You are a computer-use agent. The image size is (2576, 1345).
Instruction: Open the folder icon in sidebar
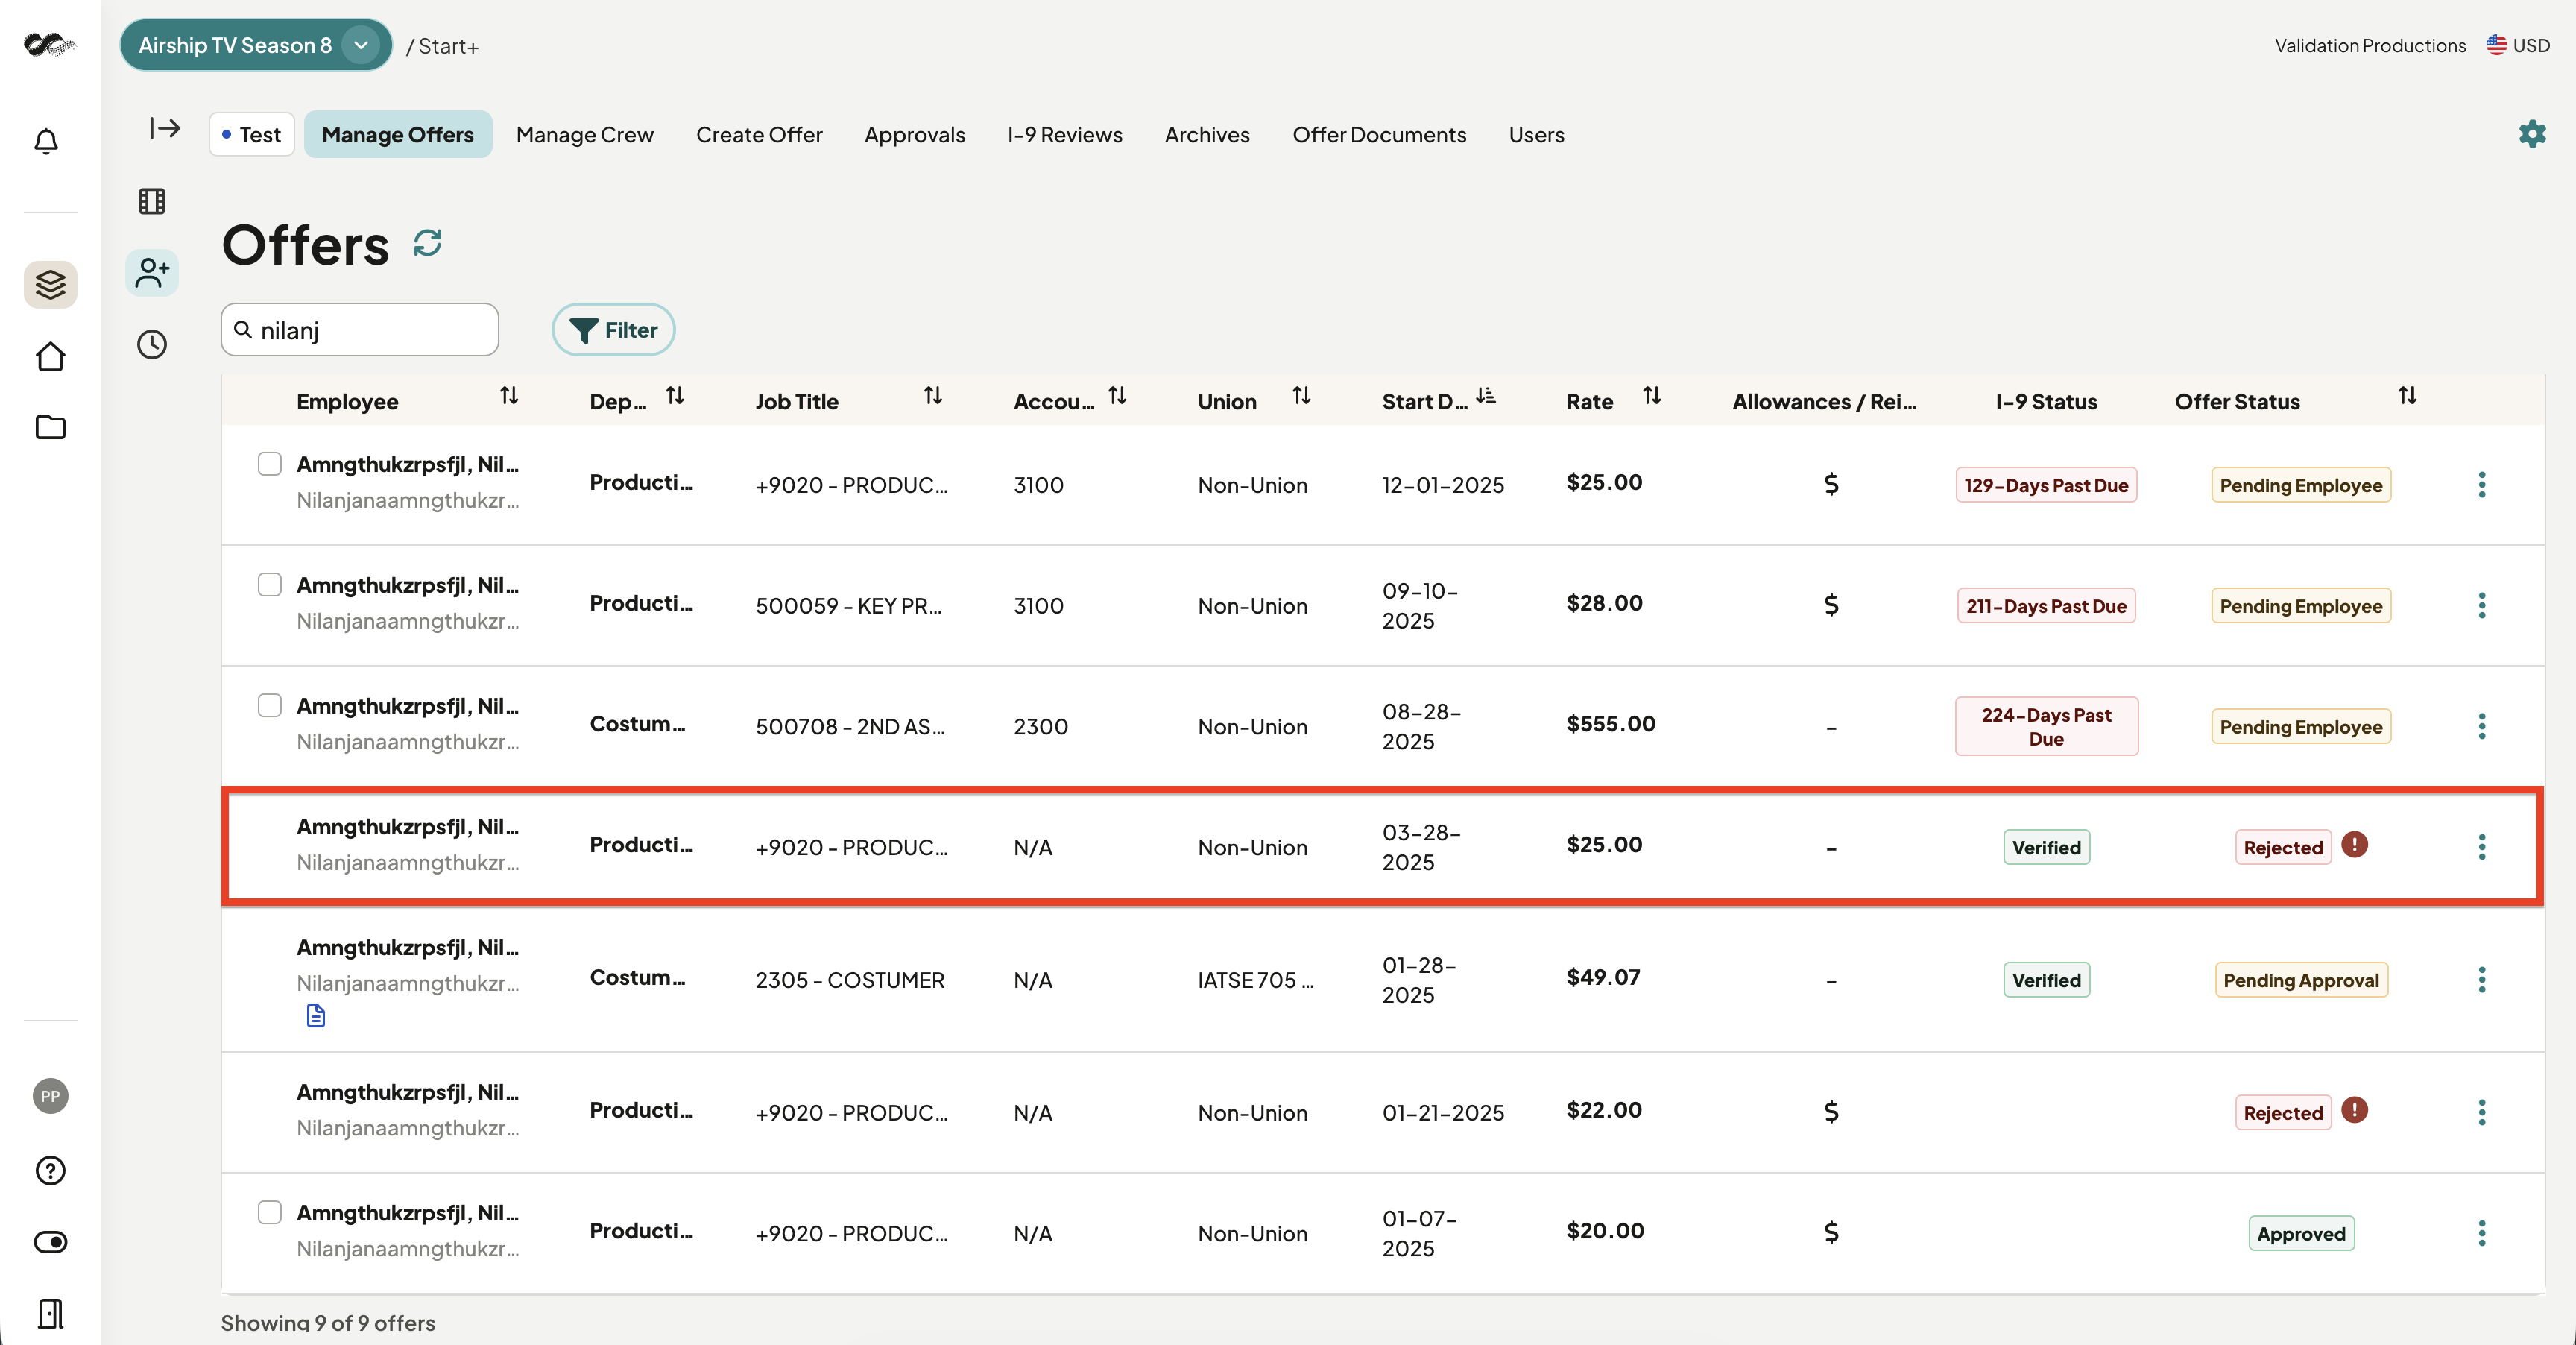click(50, 427)
